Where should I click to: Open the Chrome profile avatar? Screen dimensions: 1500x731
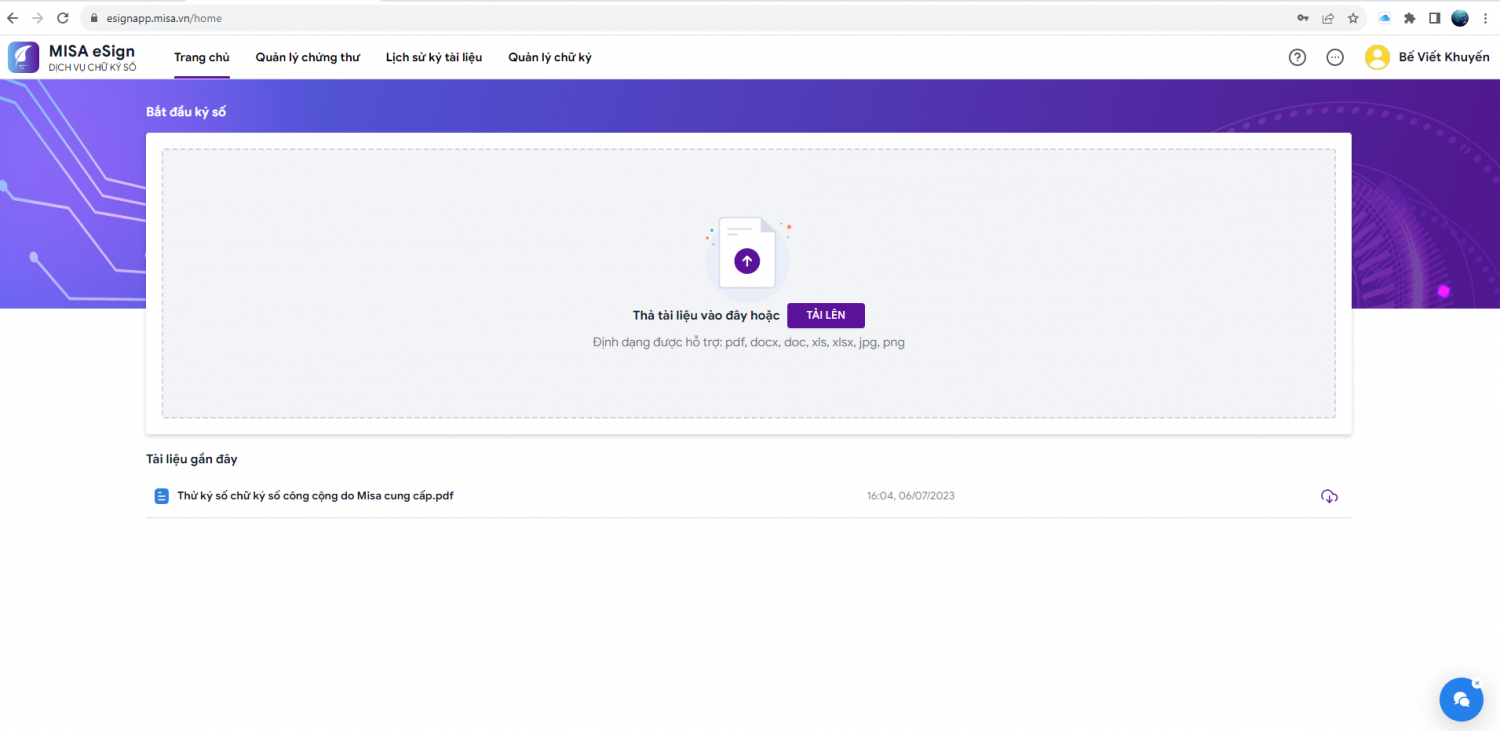tap(1460, 18)
